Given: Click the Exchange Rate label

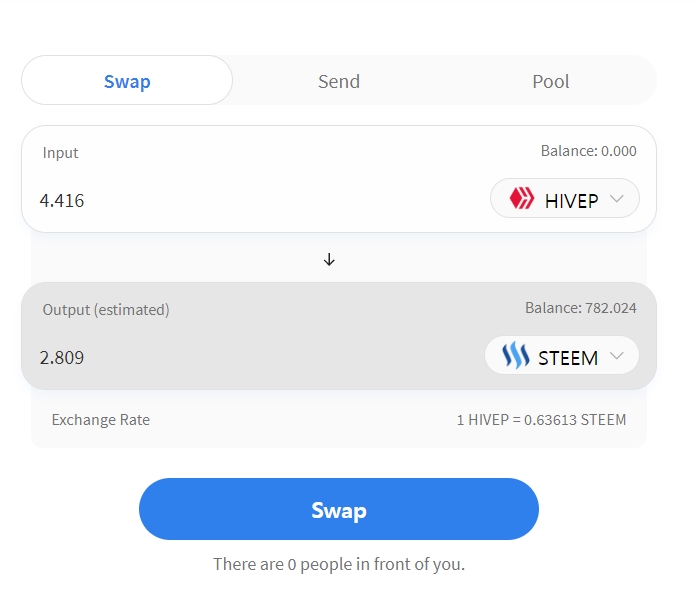Looking at the screenshot, I should pos(101,420).
